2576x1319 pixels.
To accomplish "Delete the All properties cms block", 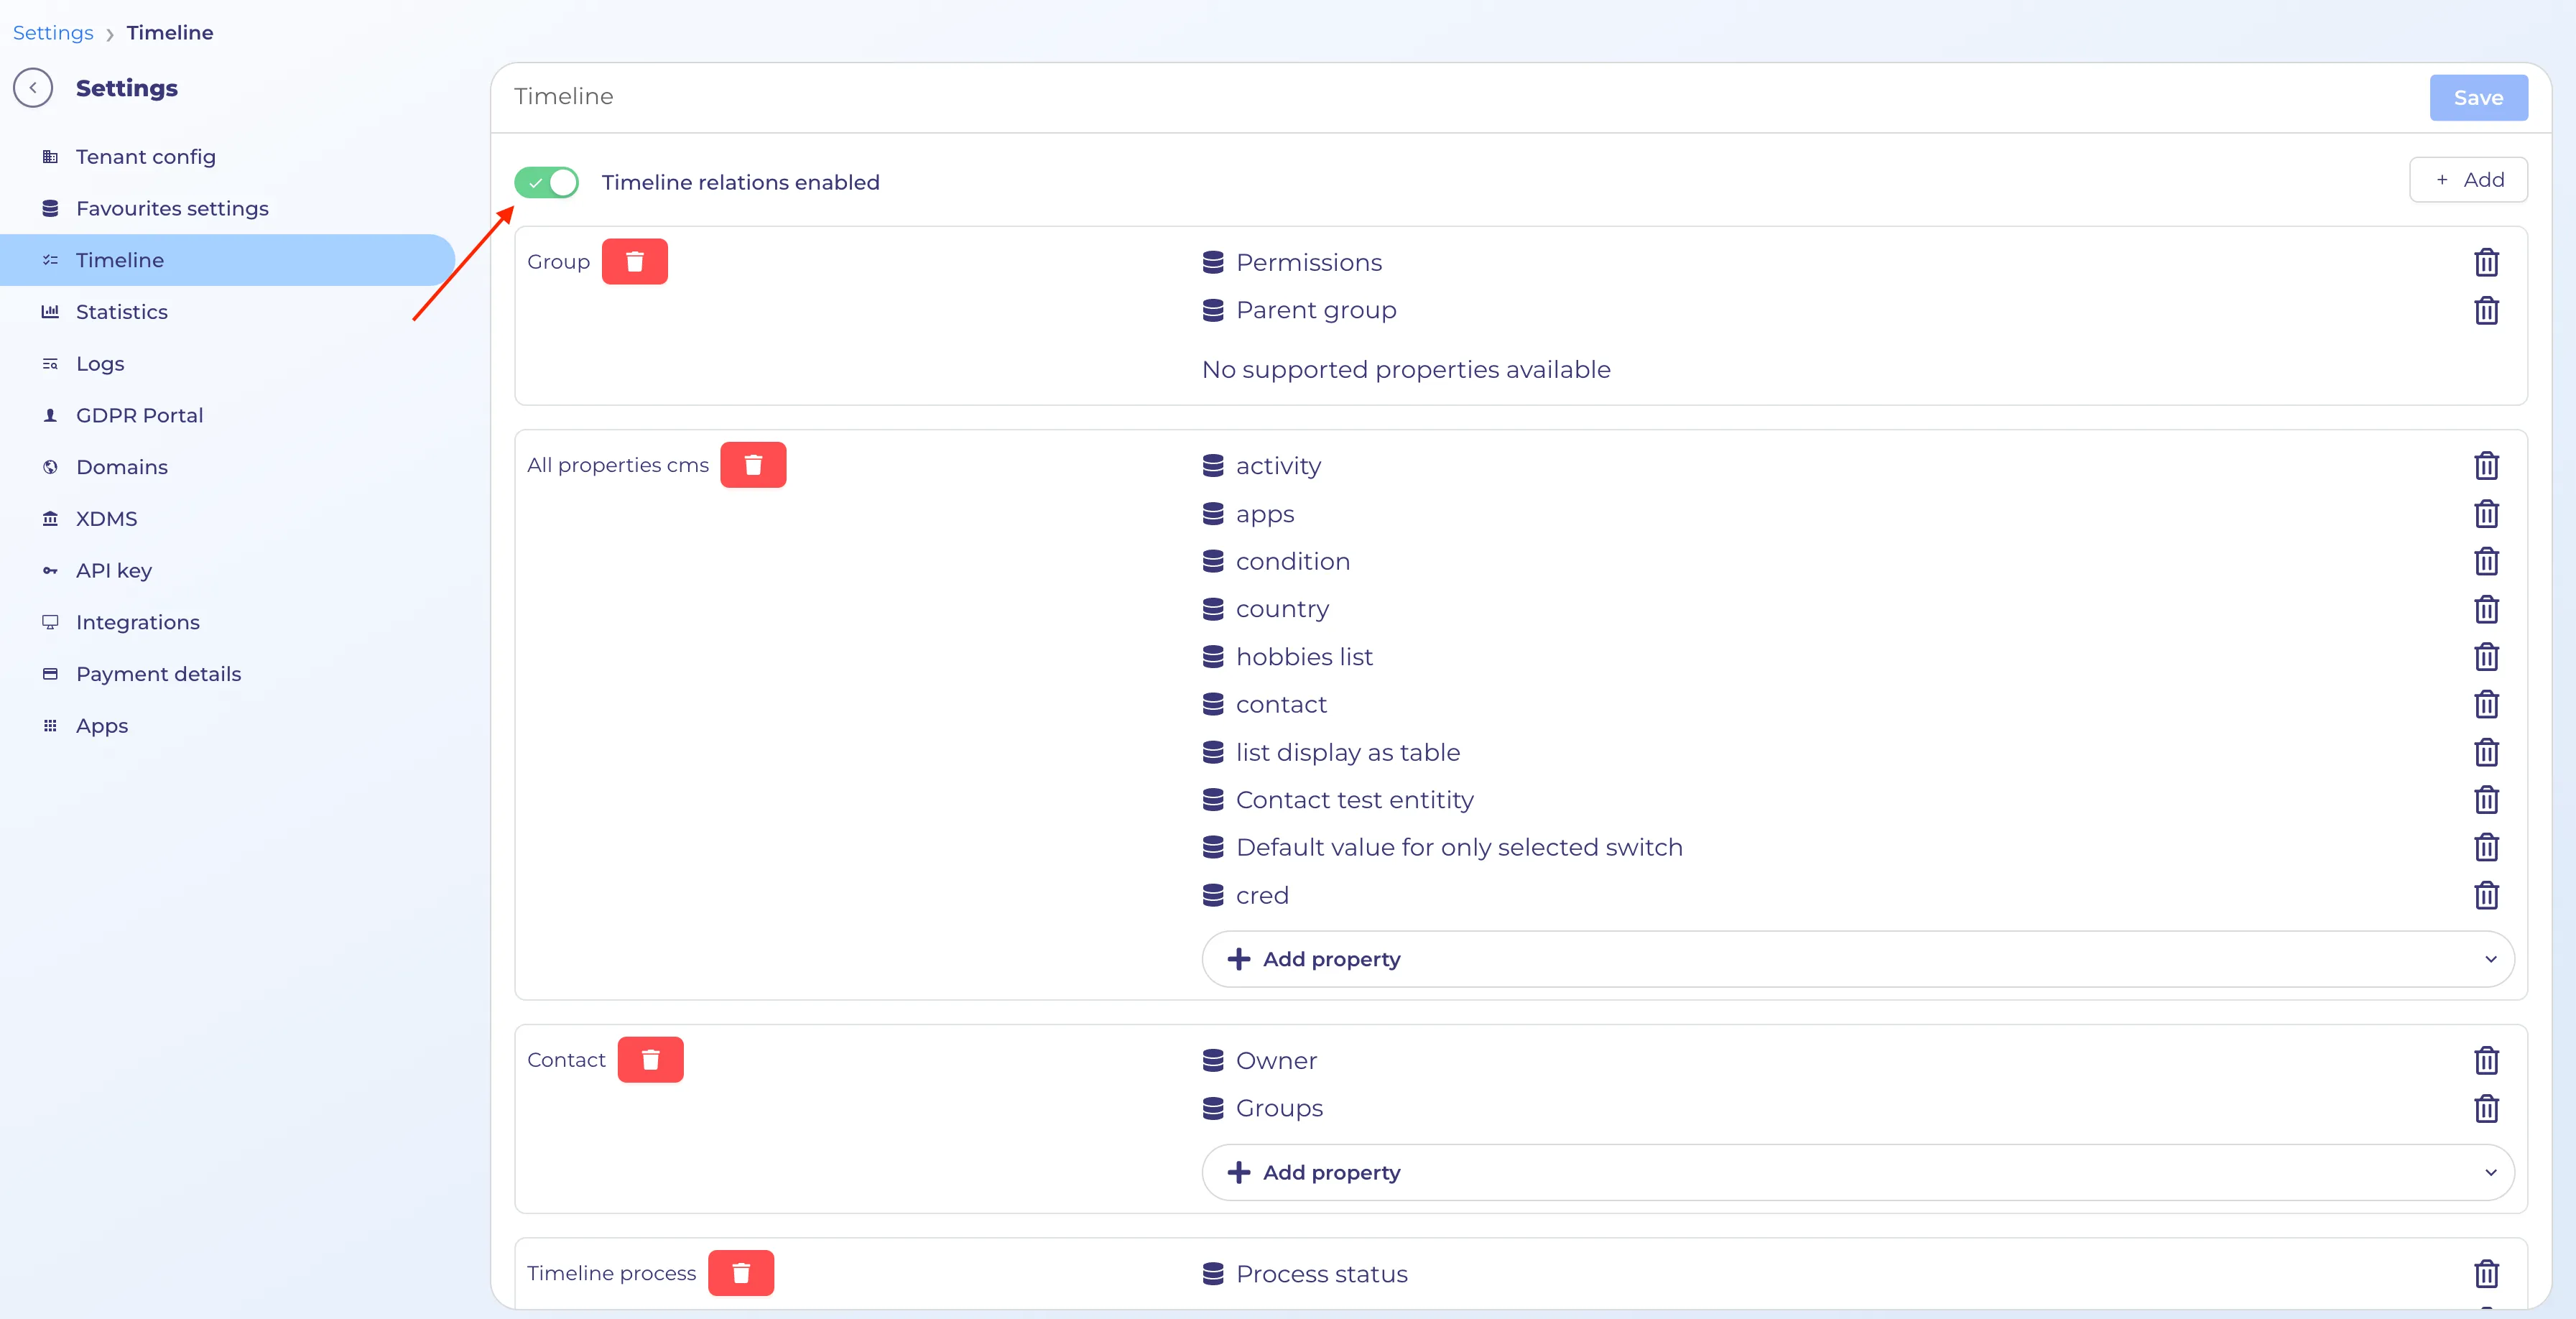I will click(753, 464).
